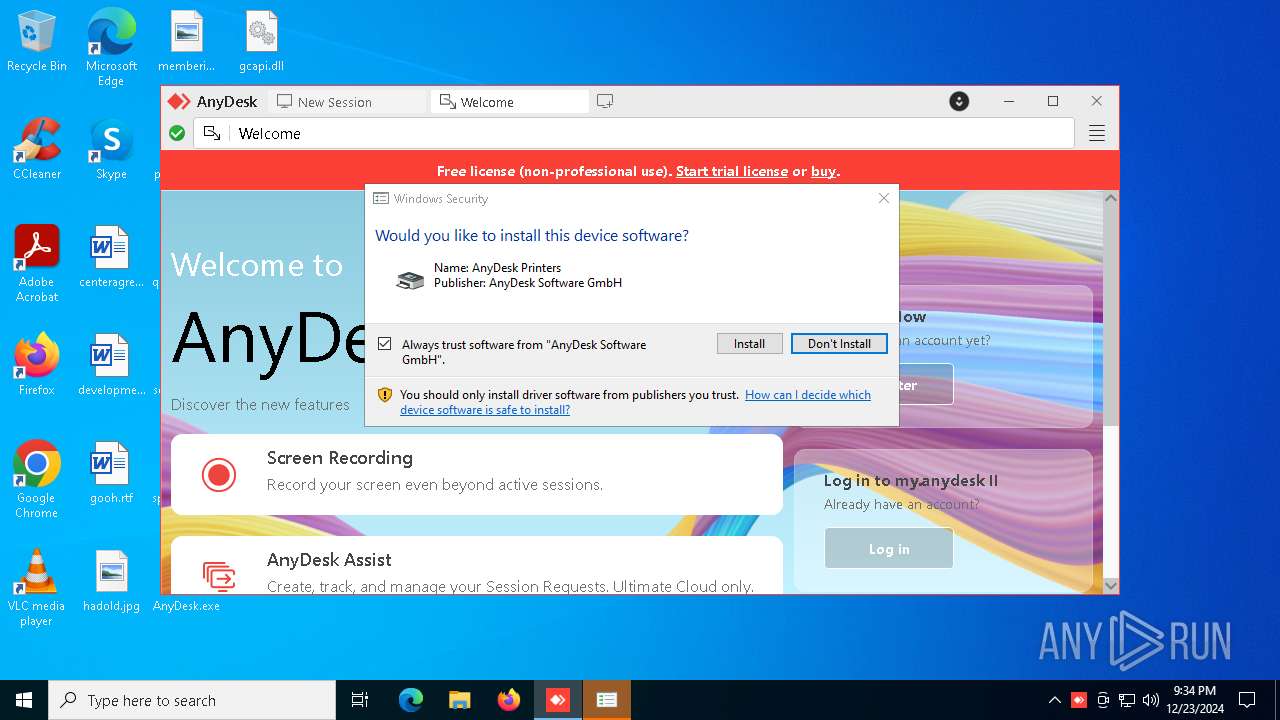This screenshot has height=720, width=1280.
Task: Close the Windows Security dialog
Action: pyautogui.click(x=883, y=198)
